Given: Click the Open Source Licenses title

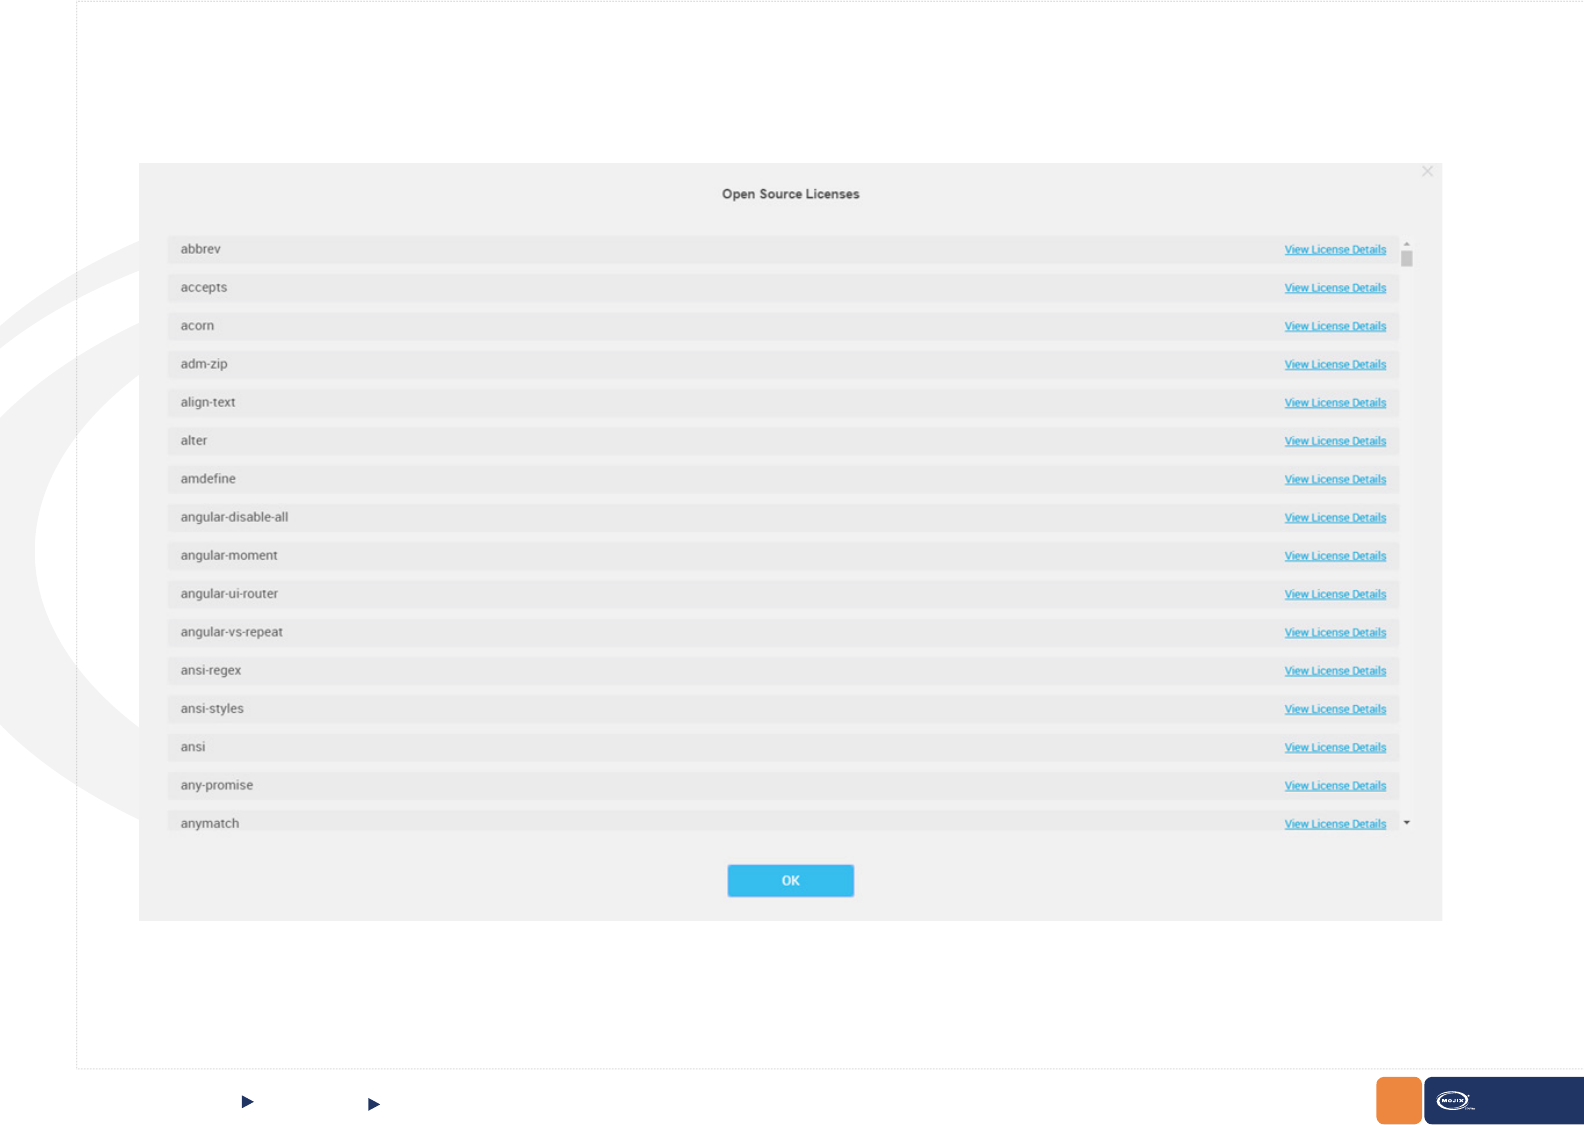Looking at the screenshot, I should pyautogui.click(x=790, y=194).
